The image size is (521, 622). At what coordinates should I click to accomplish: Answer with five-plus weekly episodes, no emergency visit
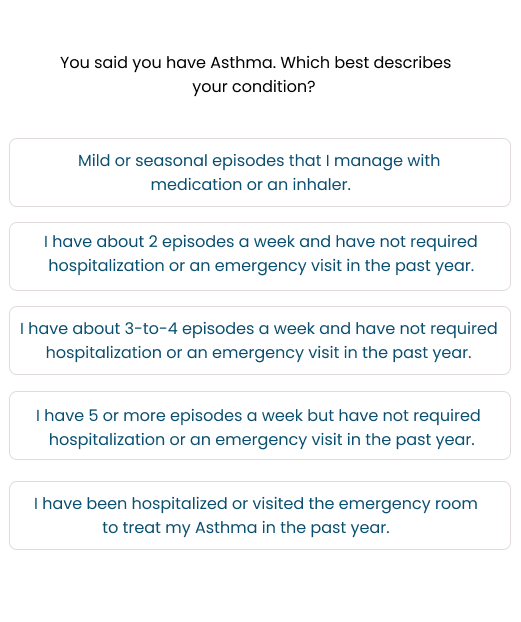click(260, 426)
